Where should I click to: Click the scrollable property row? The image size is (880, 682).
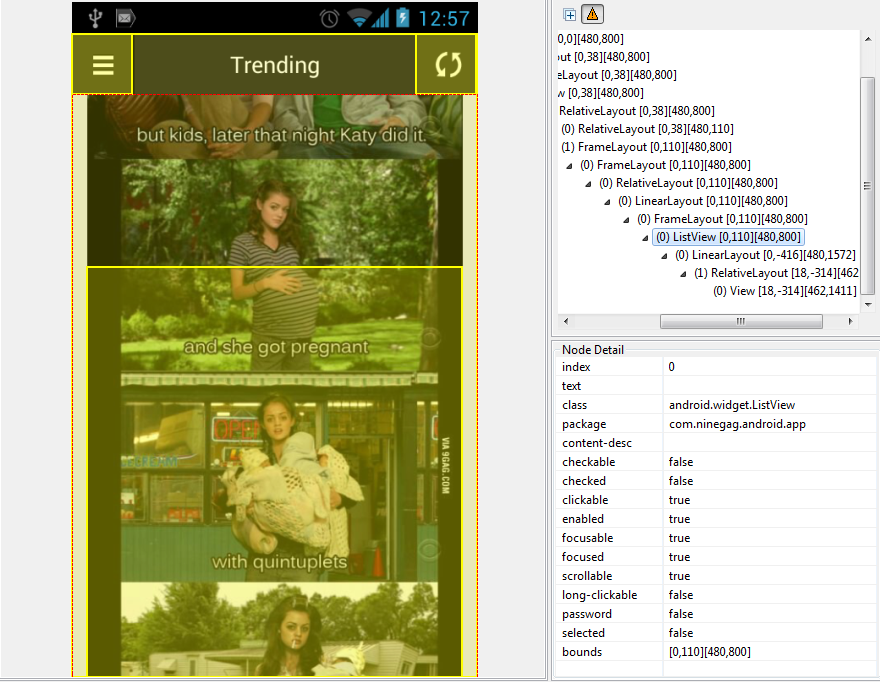coord(716,576)
